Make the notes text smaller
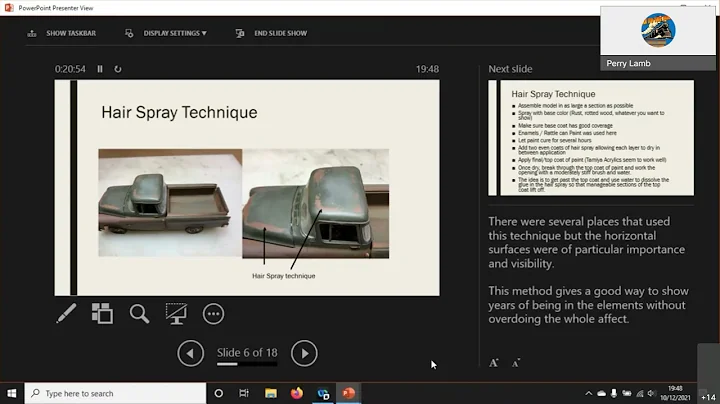720x404 pixels. point(516,363)
